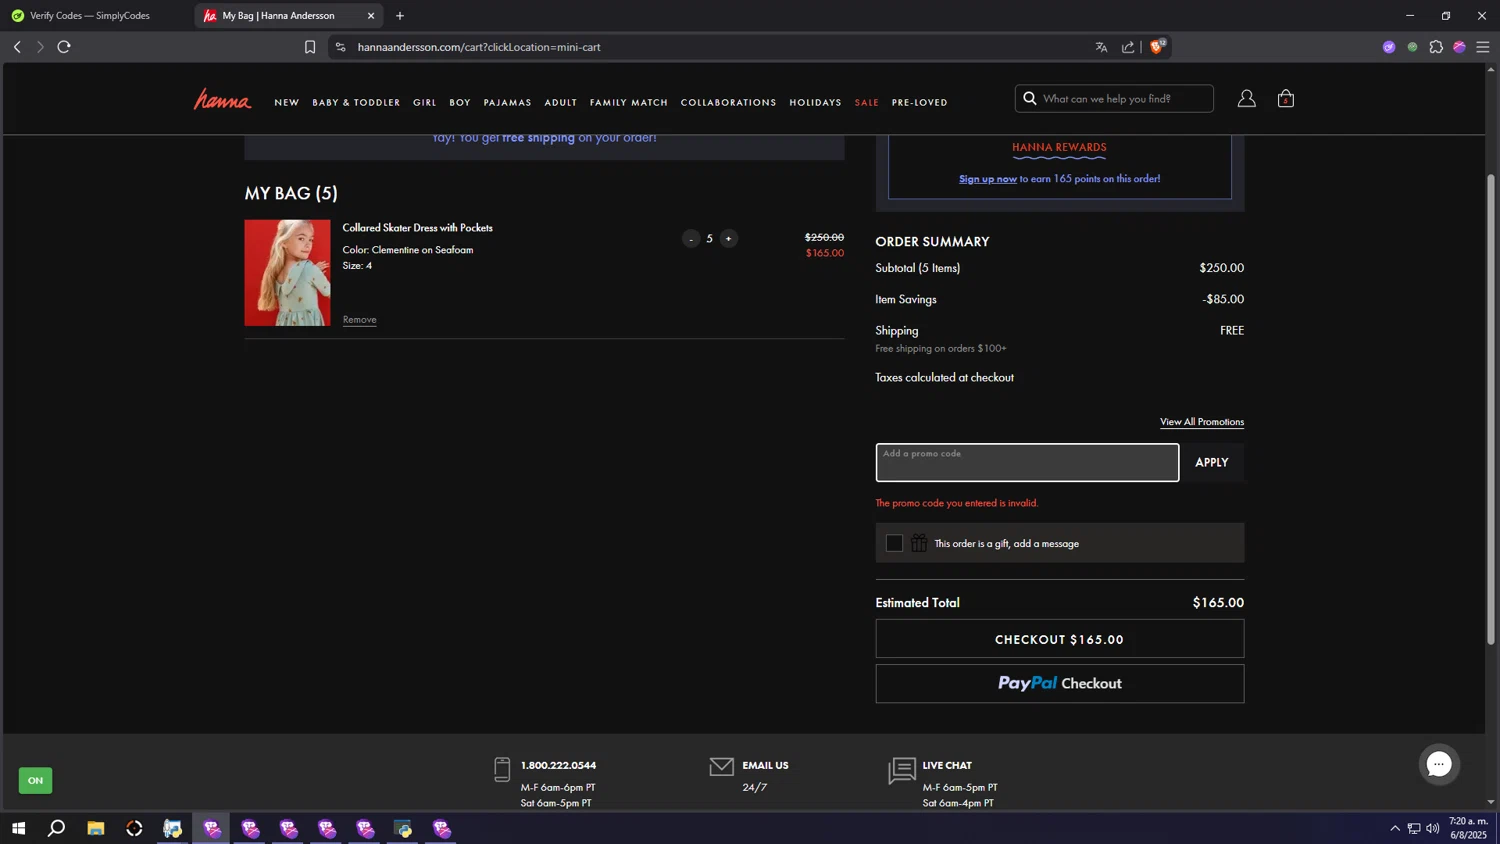Image resolution: width=1500 pixels, height=844 pixels.
Task: Open the Collaborations menu
Action: pos(728,103)
